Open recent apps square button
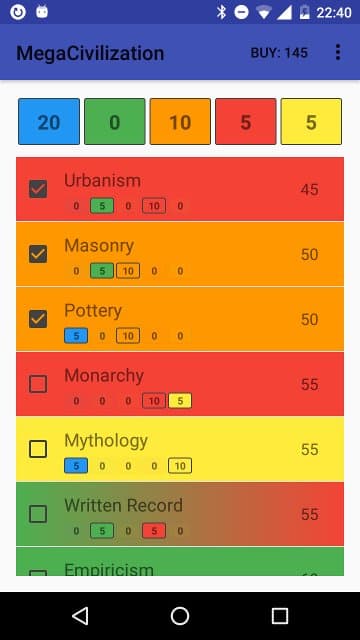 [x=280, y=616]
